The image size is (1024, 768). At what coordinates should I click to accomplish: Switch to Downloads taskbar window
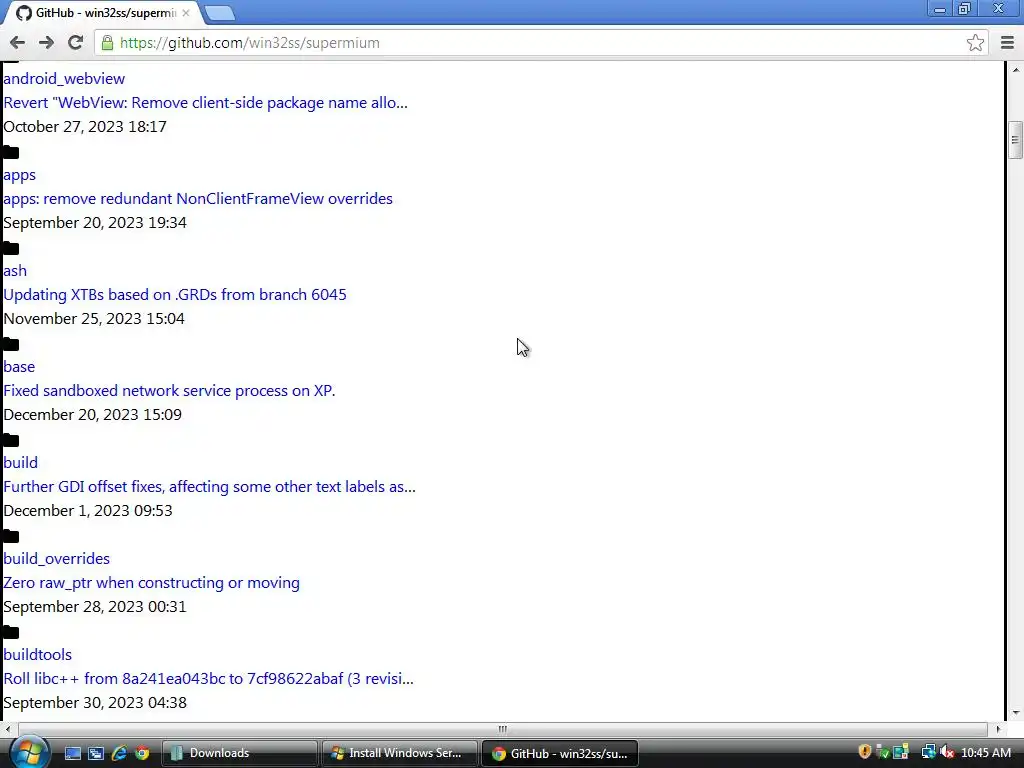point(239,753)
